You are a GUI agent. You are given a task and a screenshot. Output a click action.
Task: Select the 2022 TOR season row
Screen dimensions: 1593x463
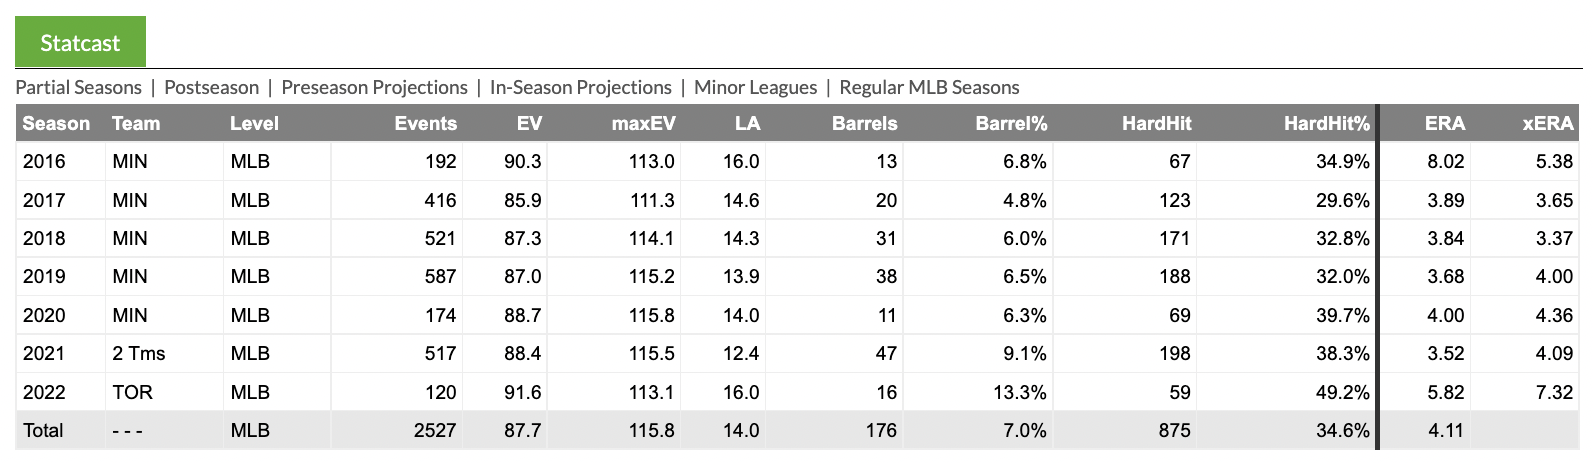pyautogui.click(x=798, y=392)
